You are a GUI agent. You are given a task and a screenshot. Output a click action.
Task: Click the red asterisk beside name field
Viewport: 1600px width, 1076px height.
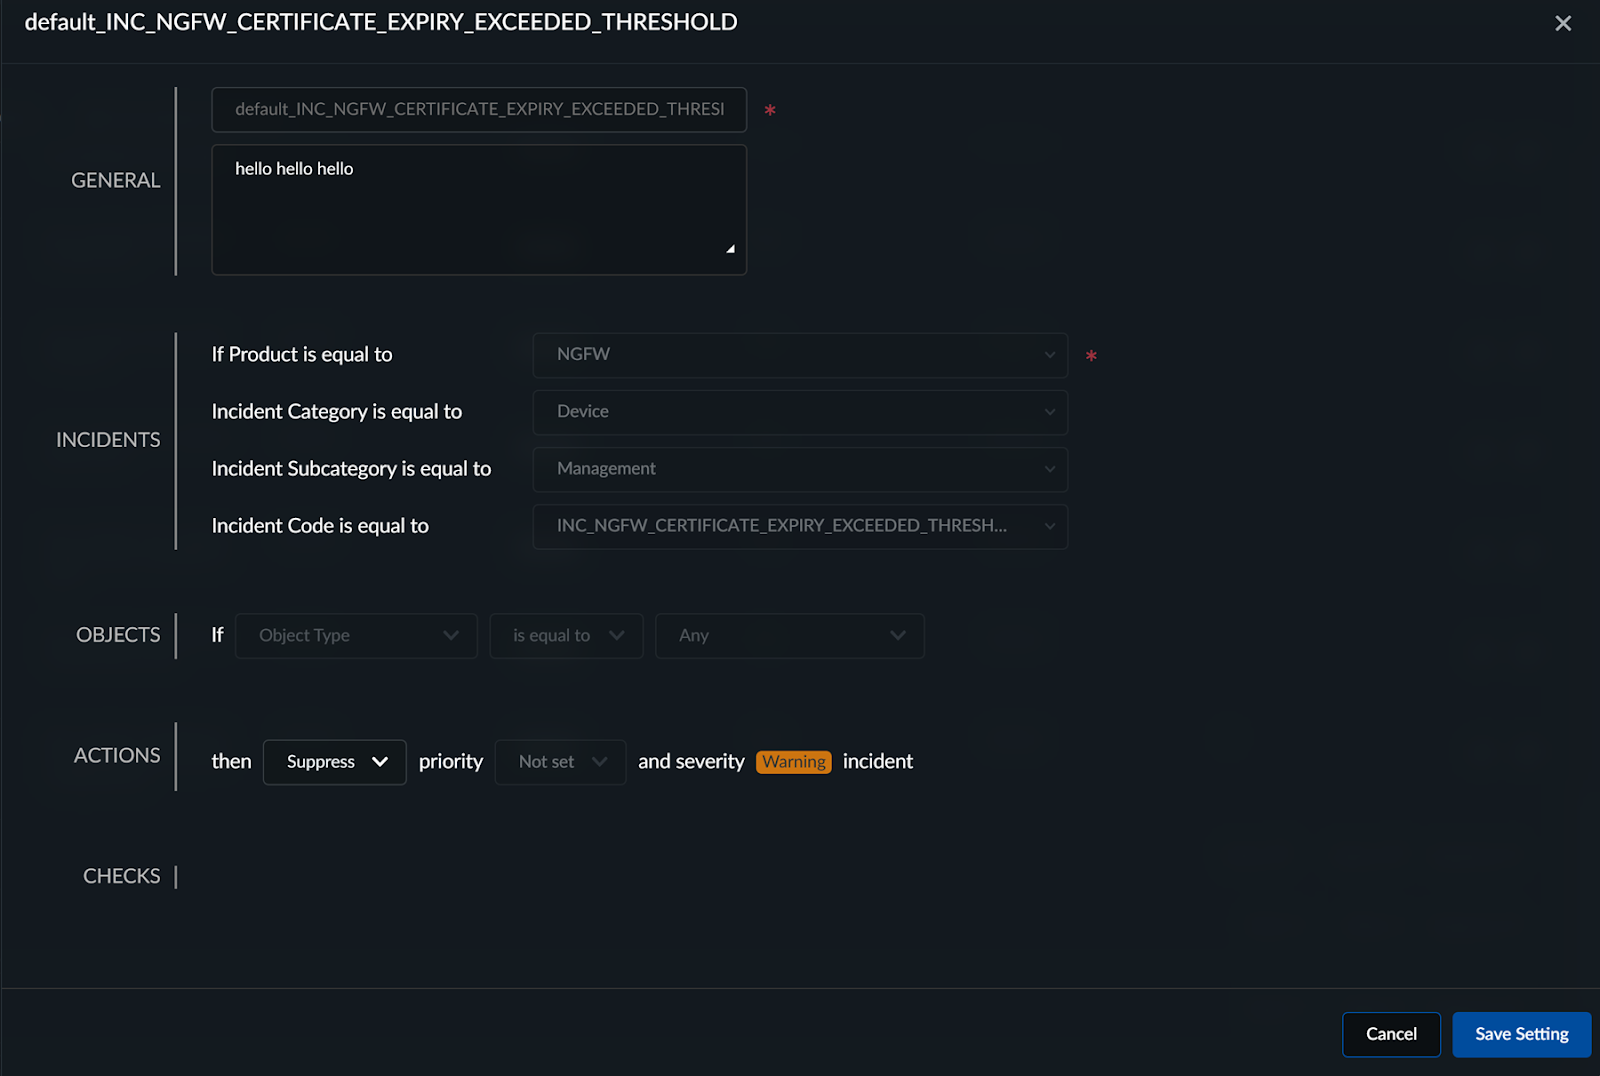(x=770, y=110)
